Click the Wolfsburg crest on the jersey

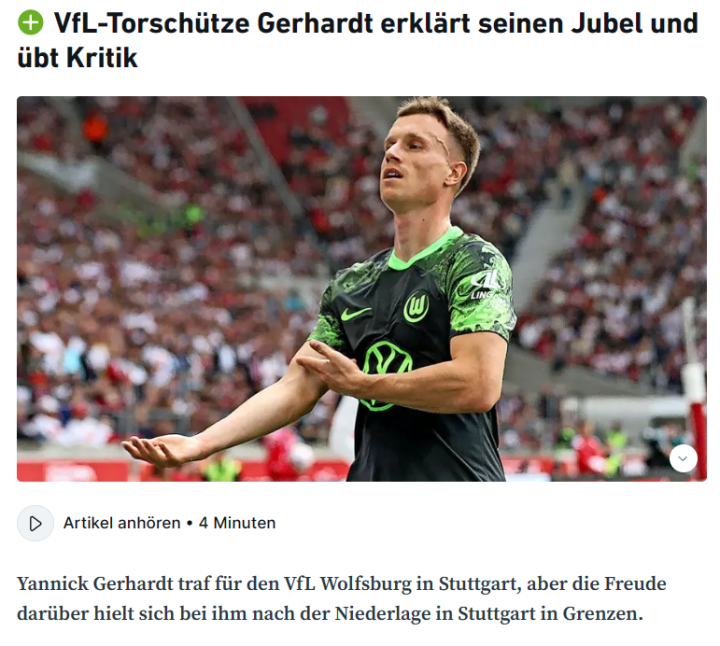pyautogui.click(x=416, y=306)
